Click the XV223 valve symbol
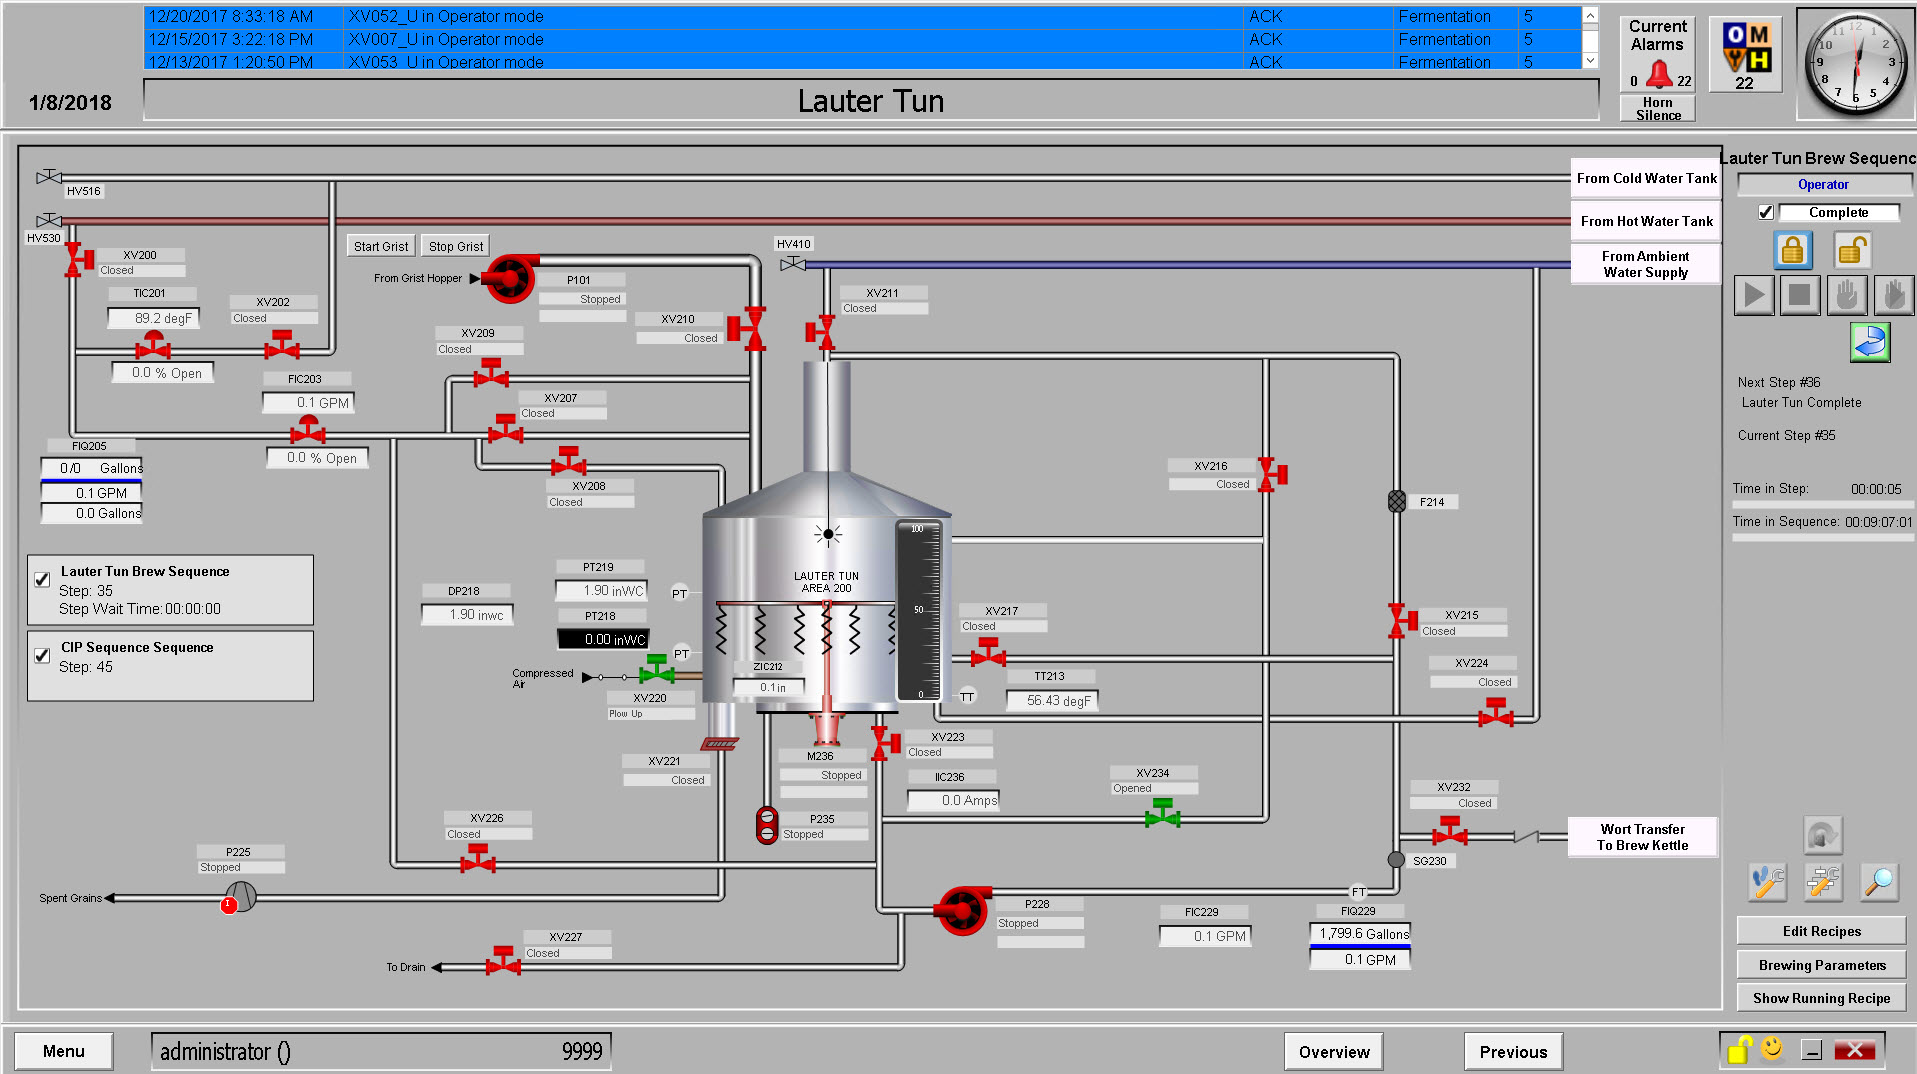The height and width of the screenshot is (1074, 1917). point(885,743)
